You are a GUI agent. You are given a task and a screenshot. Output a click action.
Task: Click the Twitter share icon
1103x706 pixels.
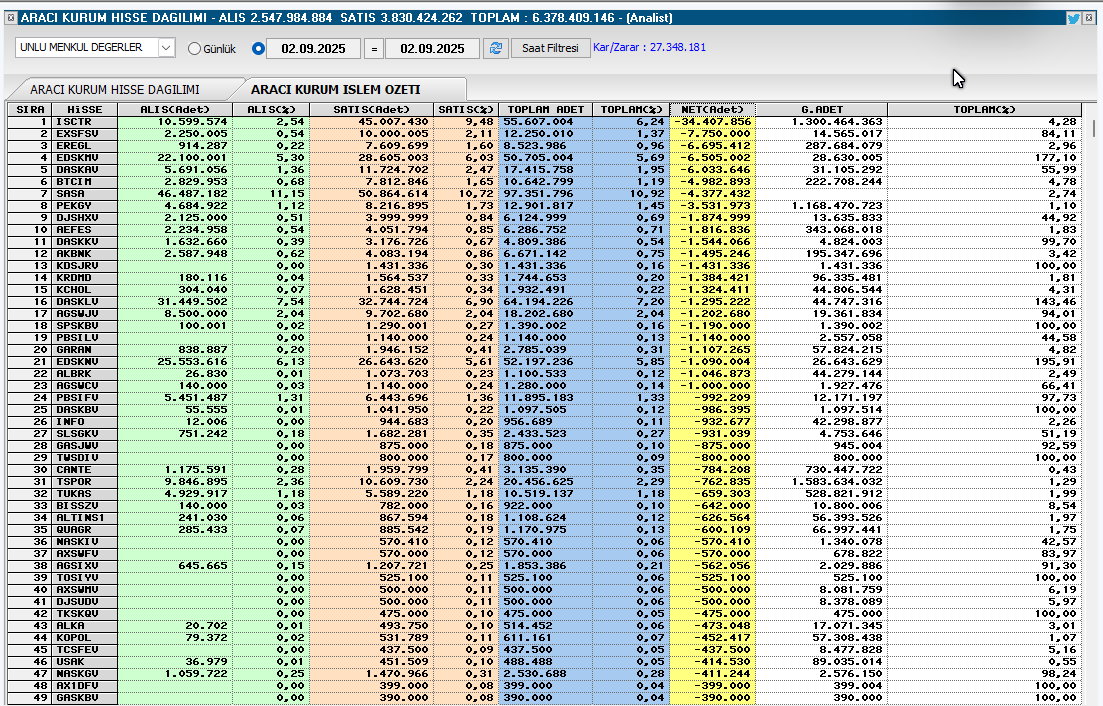pos(1073,18)
